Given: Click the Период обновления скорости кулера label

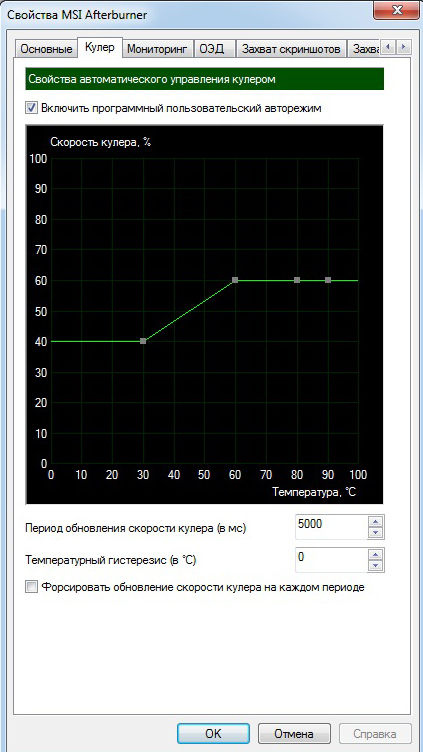Looking at the screenshot, I should pos(135,529).
